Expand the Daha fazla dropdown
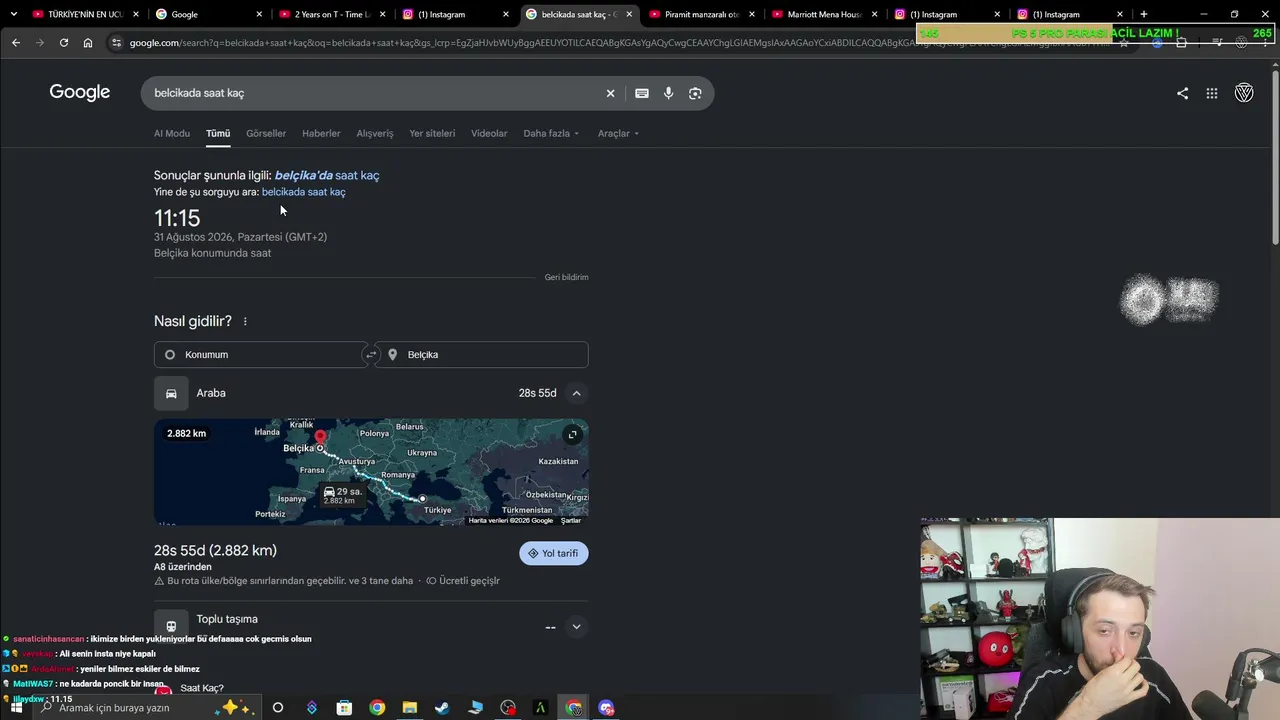 point(551,133)
